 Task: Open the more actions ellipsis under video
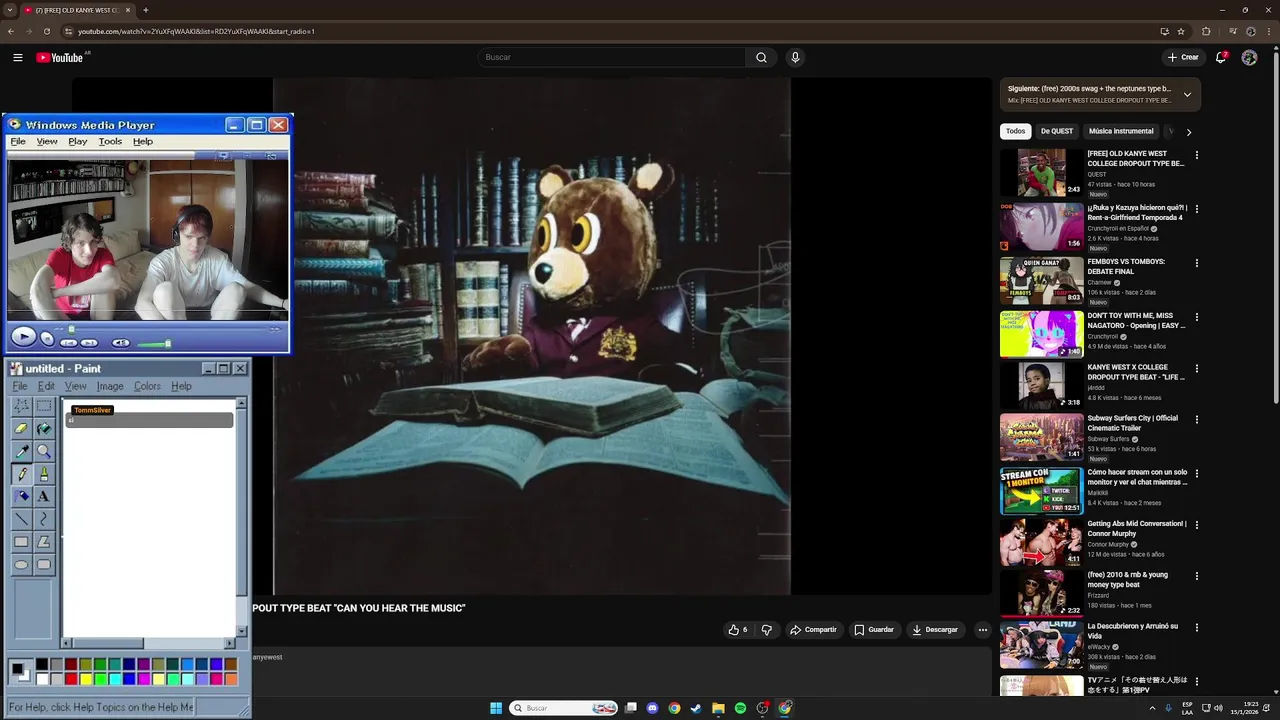click(983, 630)
